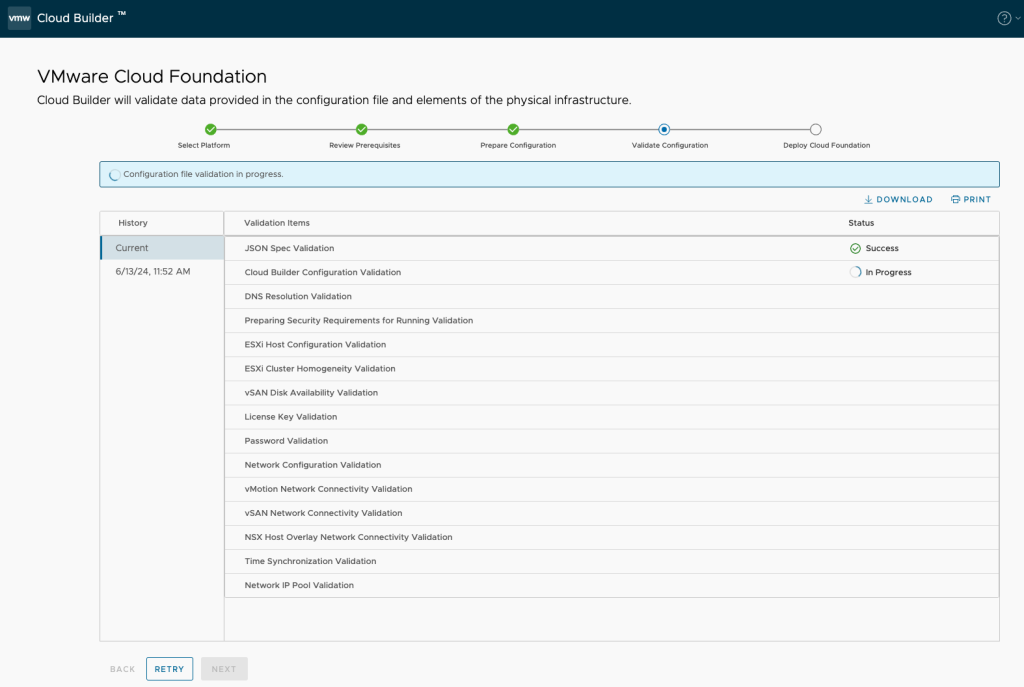Select the DNS Resolution Validation row
Viewport: 1024px width, 687px height.
(611, 296)
